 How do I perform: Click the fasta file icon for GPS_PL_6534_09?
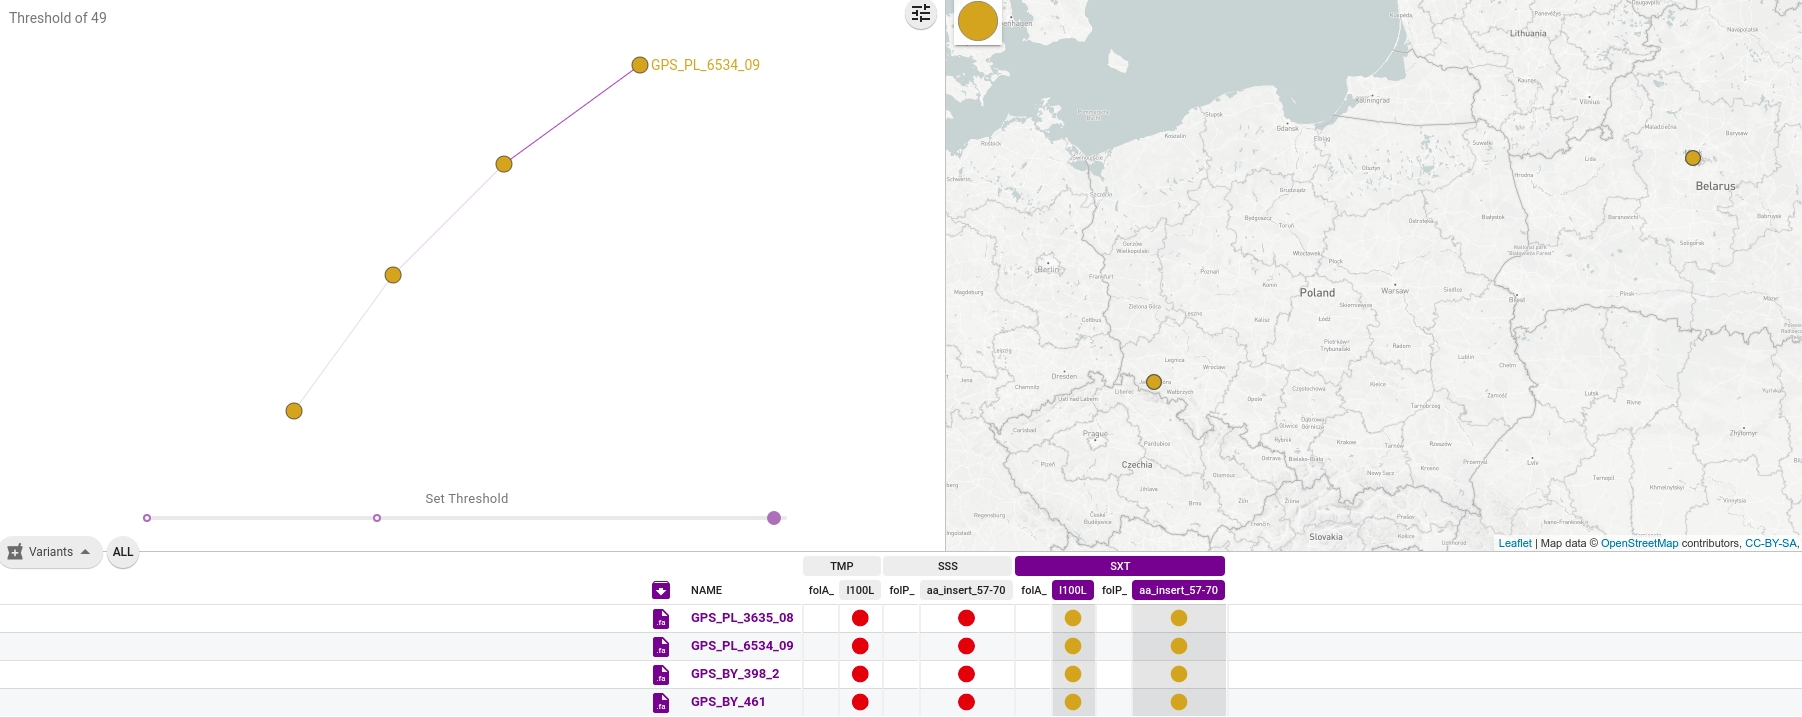tap(661, 647)
